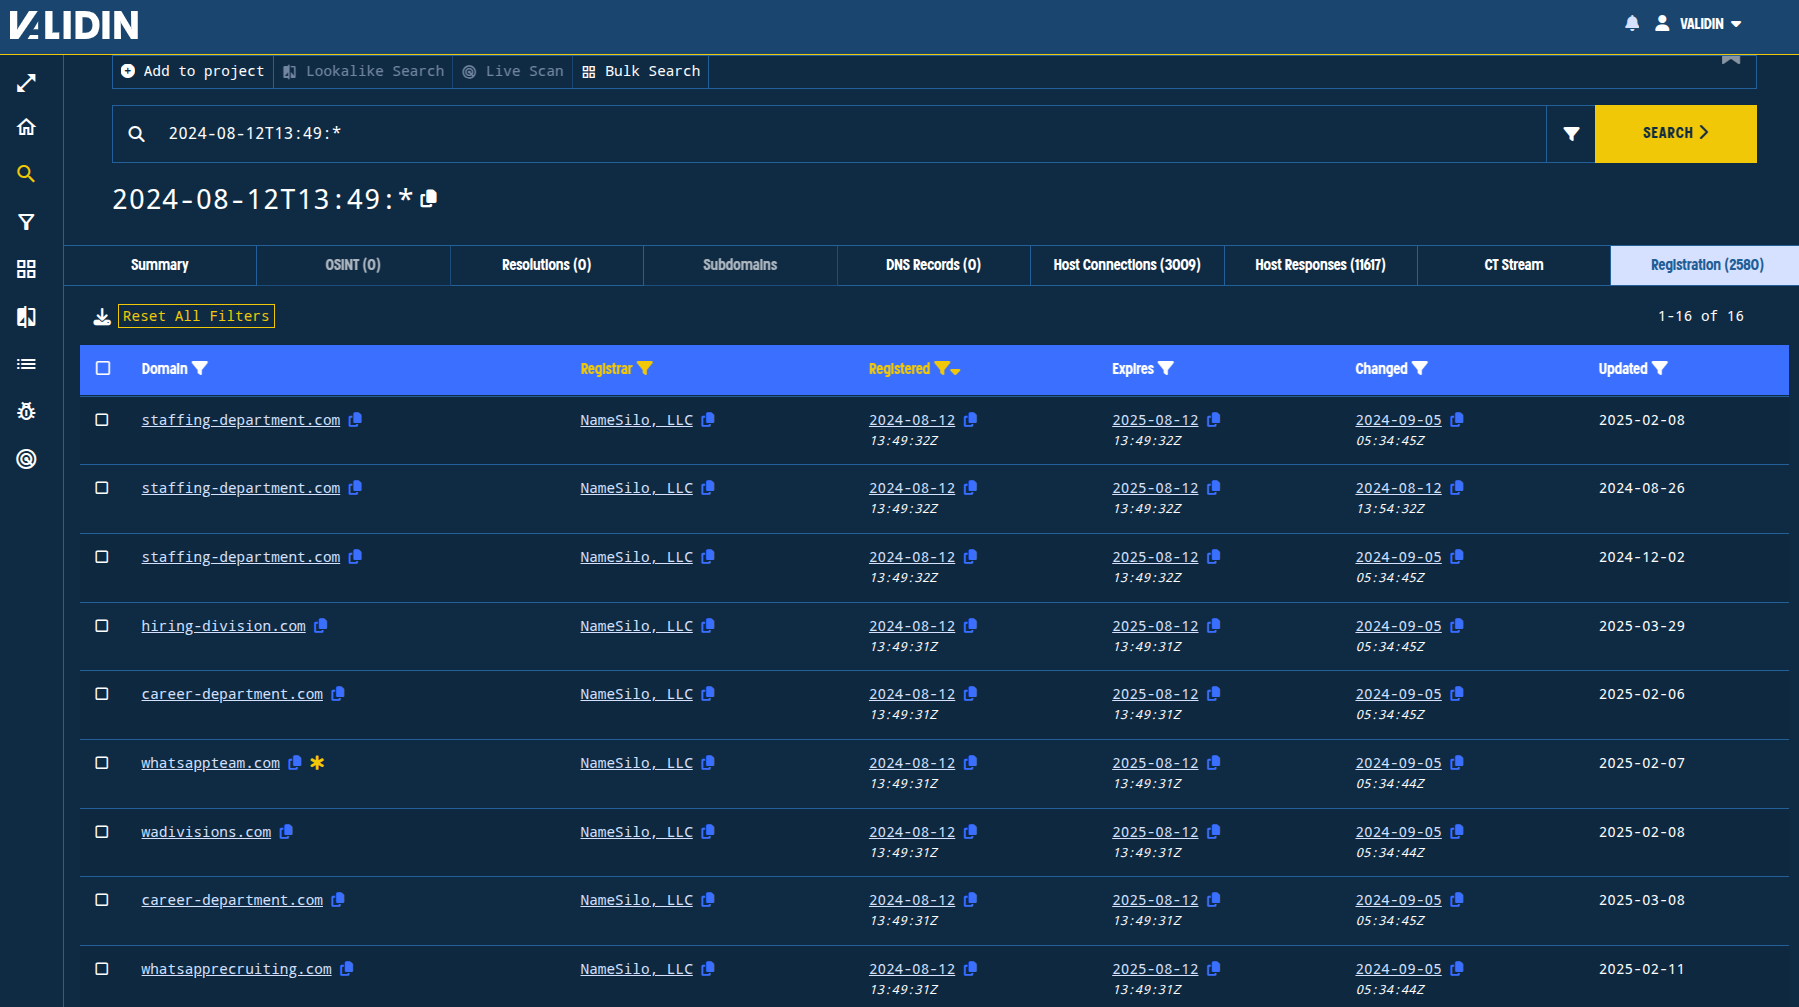Image resolution: width=1799 pixels, height=1007 pixels.
Task: Open the VALIDIN user account dropdown
Action: point(1699,23)
